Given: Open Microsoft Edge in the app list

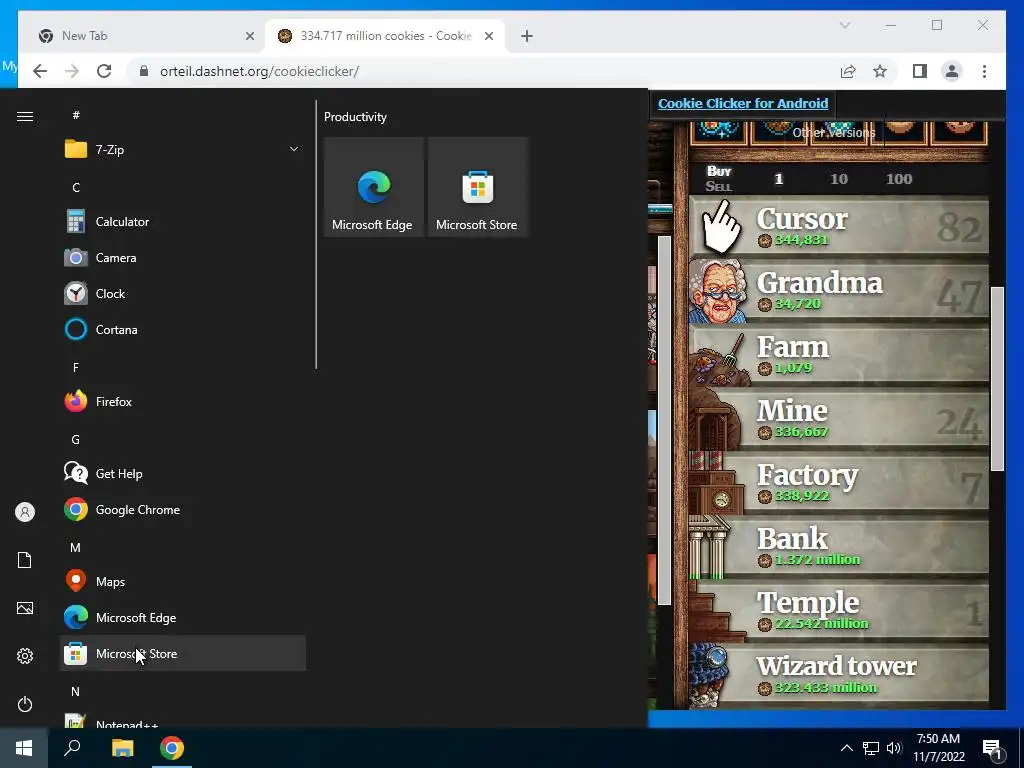Looking at the screenshot, I should tap(183, 617).
